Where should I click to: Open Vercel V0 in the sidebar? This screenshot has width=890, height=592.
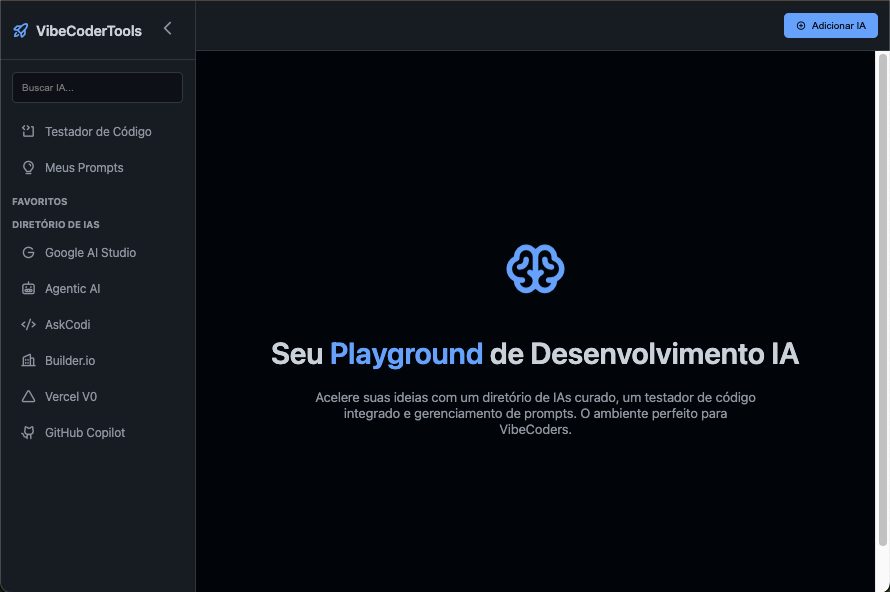[70, 397]
